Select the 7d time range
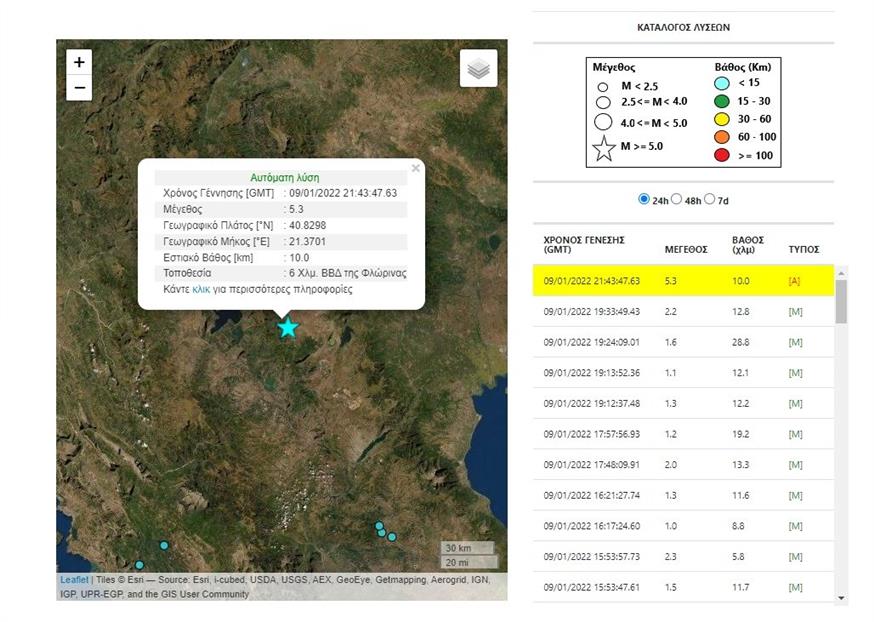 [x=710, y=199]
